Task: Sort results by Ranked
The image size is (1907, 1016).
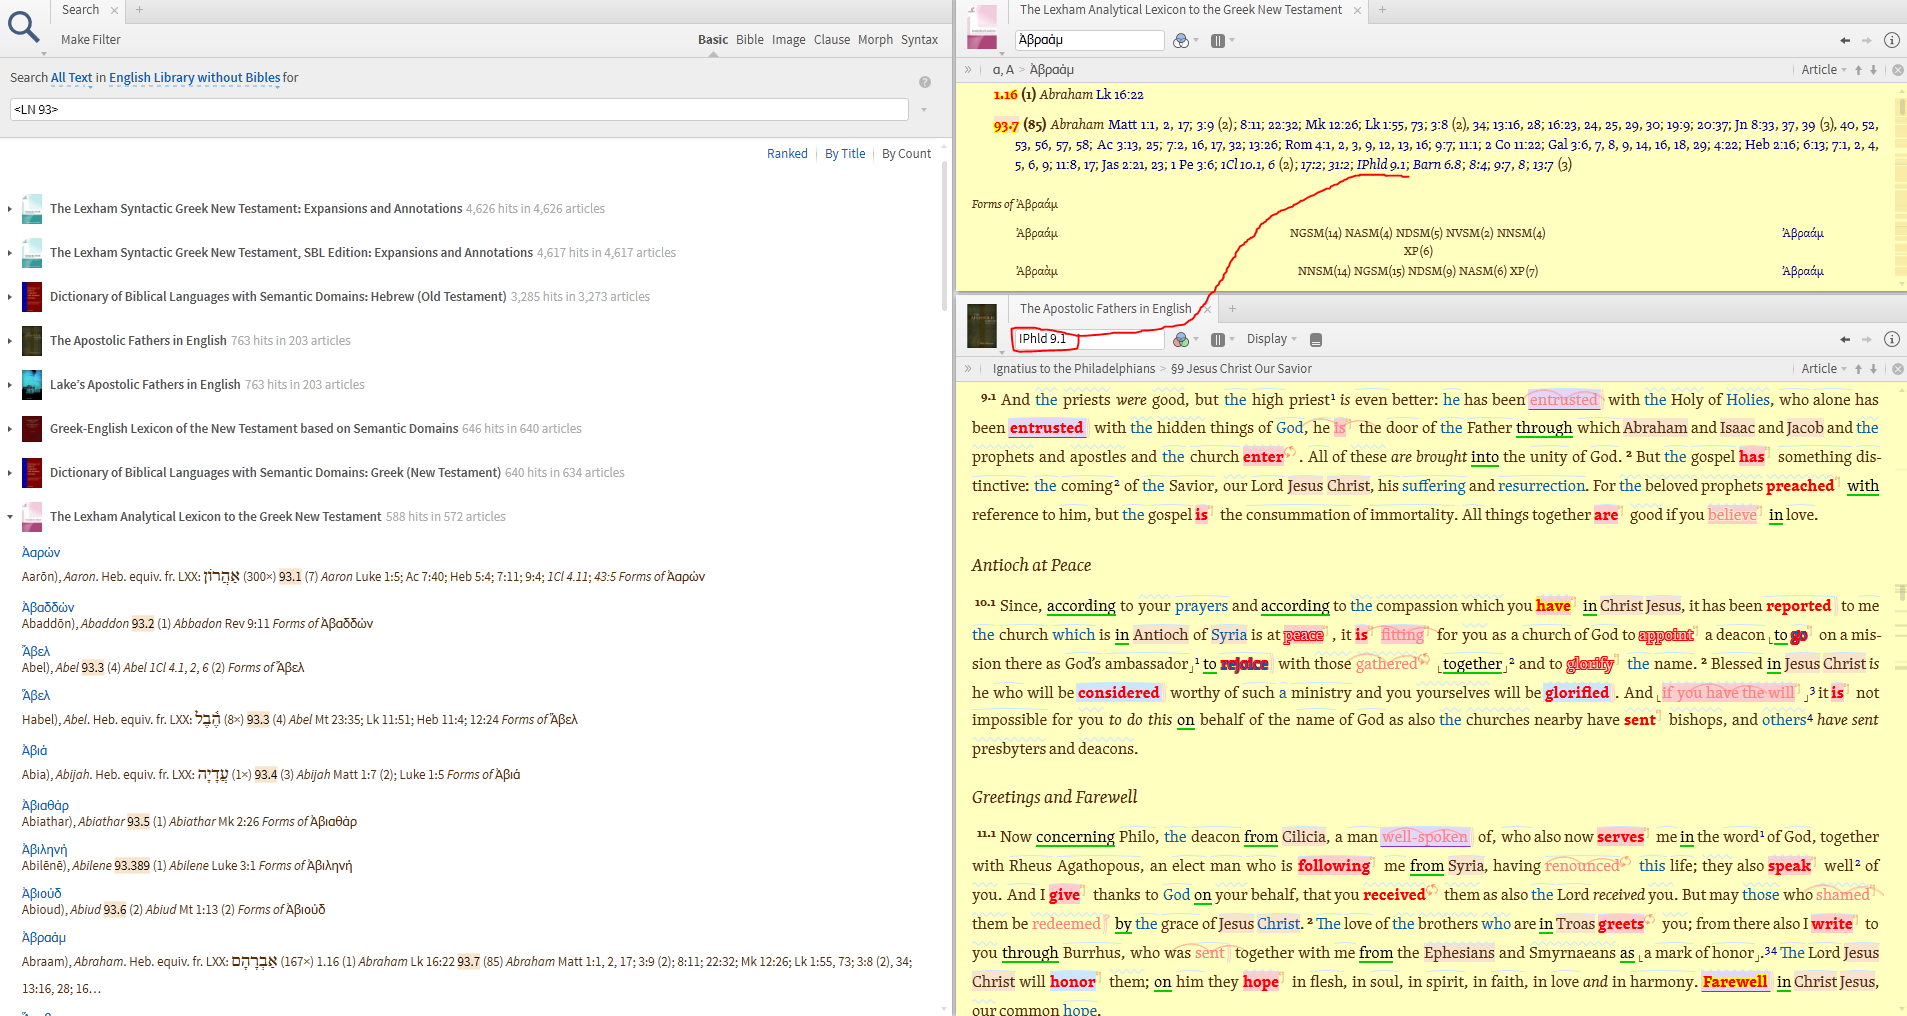Action: [787, 154]
